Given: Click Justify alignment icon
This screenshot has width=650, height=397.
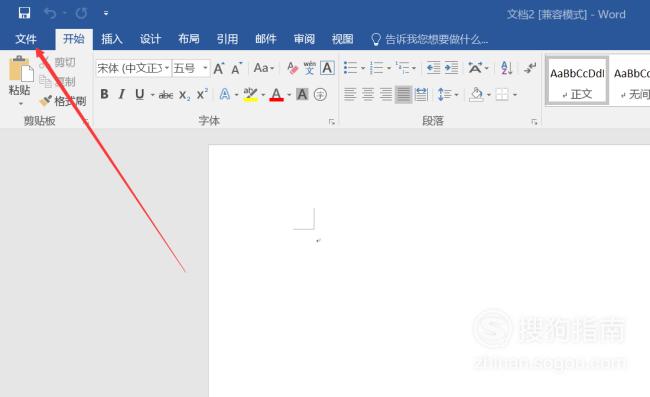Looking at the screenshot, I should (x=403, y=94).
